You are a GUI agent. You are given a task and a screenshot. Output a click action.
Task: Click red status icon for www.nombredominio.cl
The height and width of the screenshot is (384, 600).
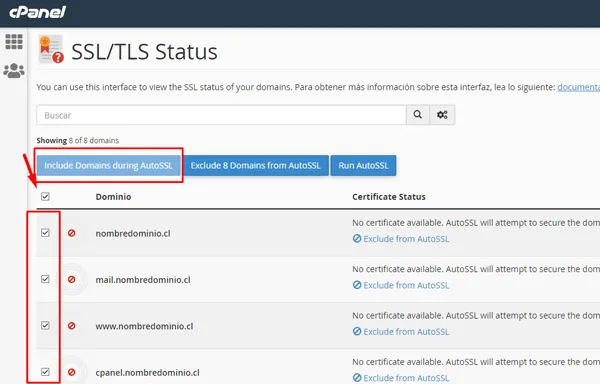pyautogui.click(x=72, y=326)
